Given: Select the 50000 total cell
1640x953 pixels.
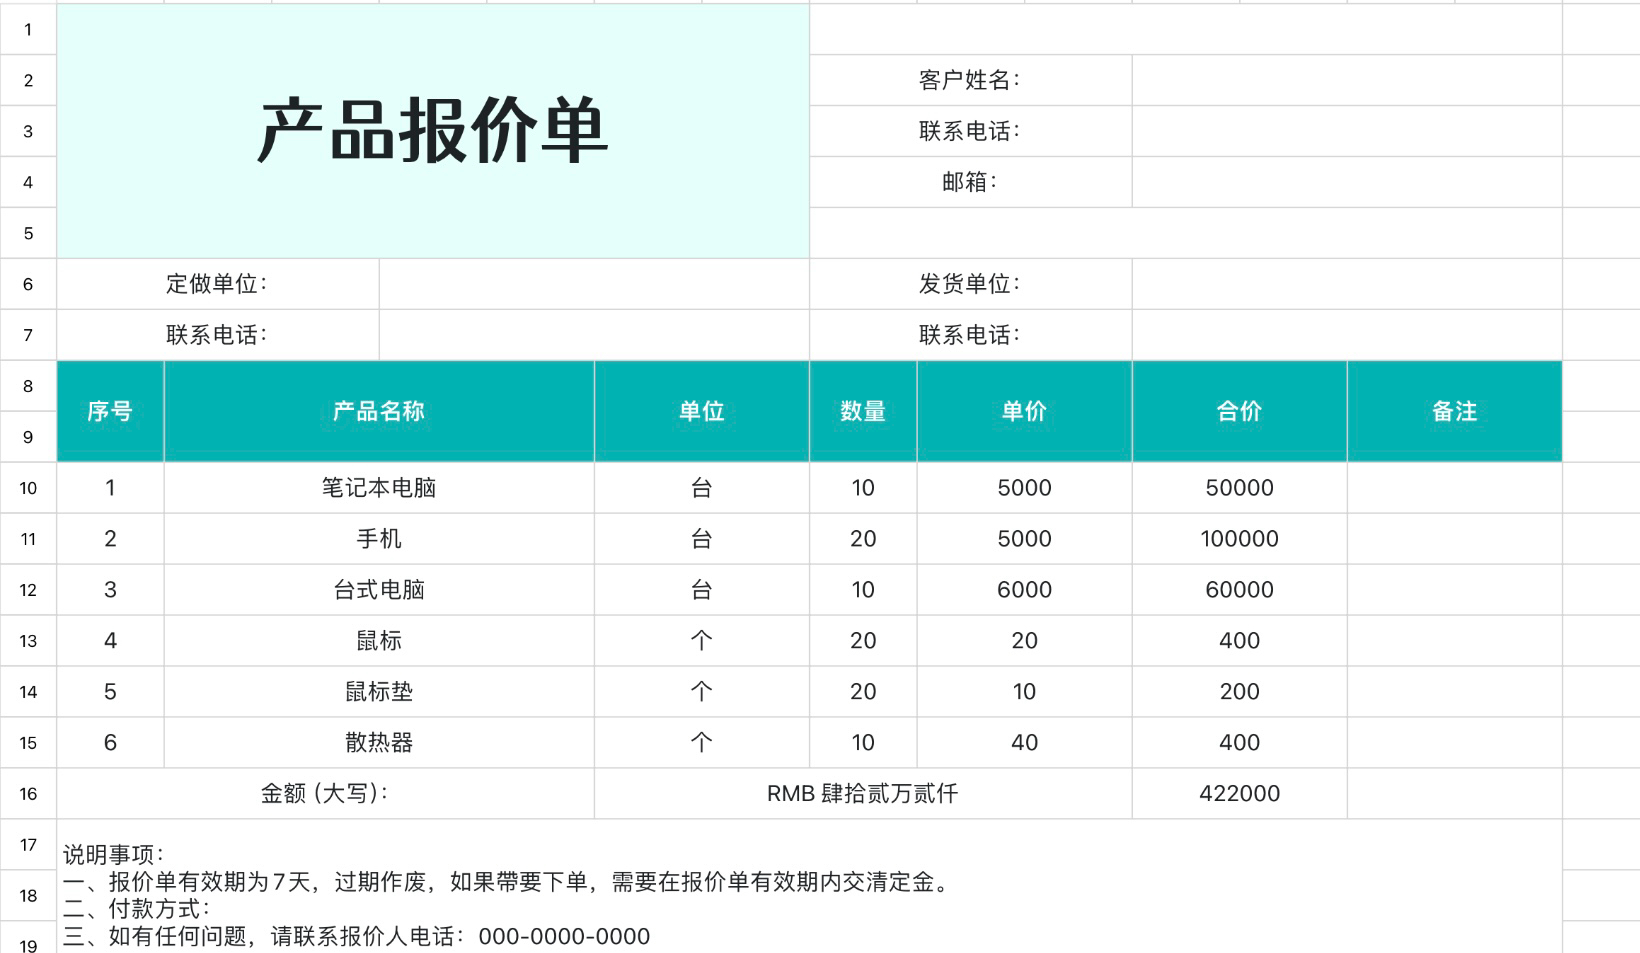Looking at the screenshot, I should pyautogui.click(x=1240, y=488).
